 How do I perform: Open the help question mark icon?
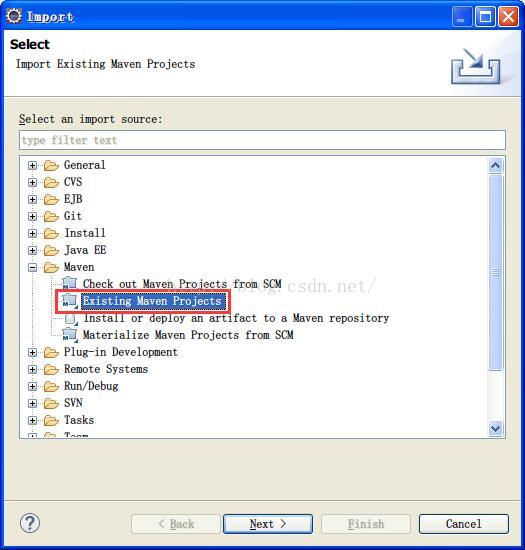coord(30,523)
